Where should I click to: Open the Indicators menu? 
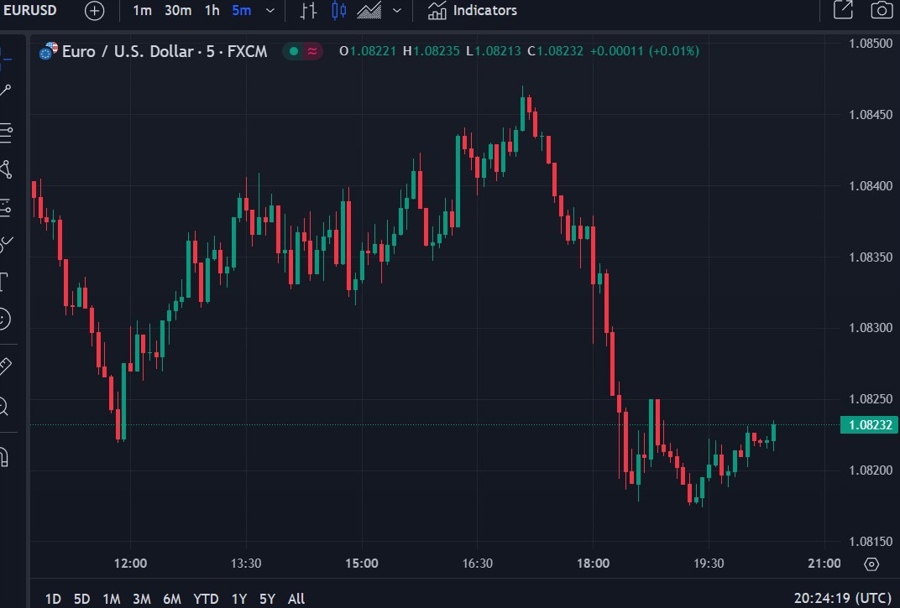point(472,10)
